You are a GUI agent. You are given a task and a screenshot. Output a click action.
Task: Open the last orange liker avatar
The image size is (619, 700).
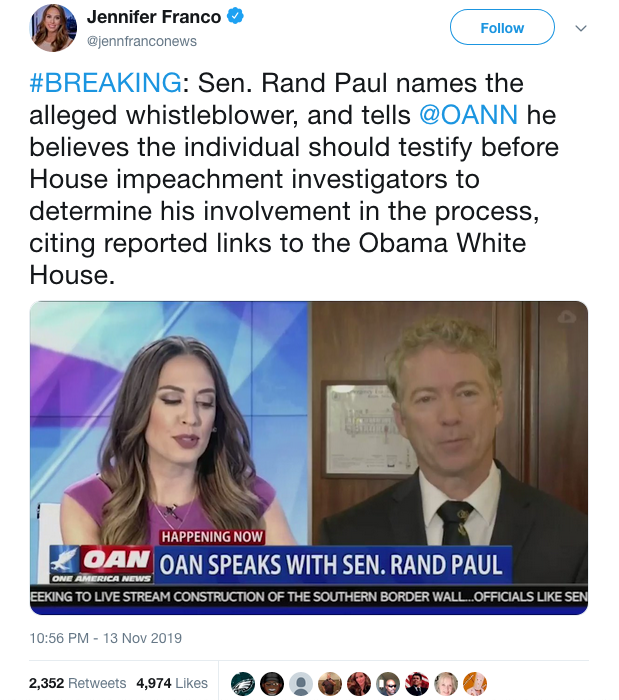click(475, 683)
